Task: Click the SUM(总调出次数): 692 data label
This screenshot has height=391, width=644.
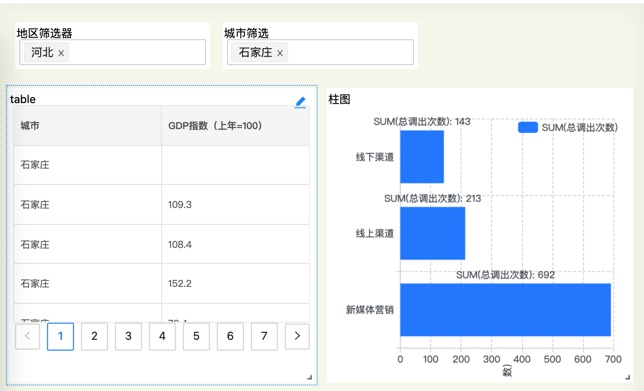Action: click(505, 275)
